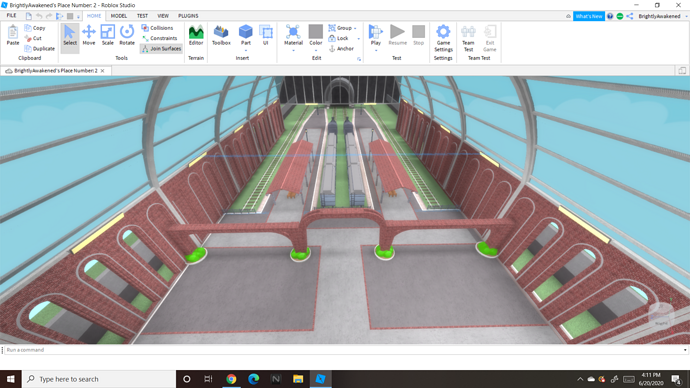Open Game Settings gear

pos(443,38)
